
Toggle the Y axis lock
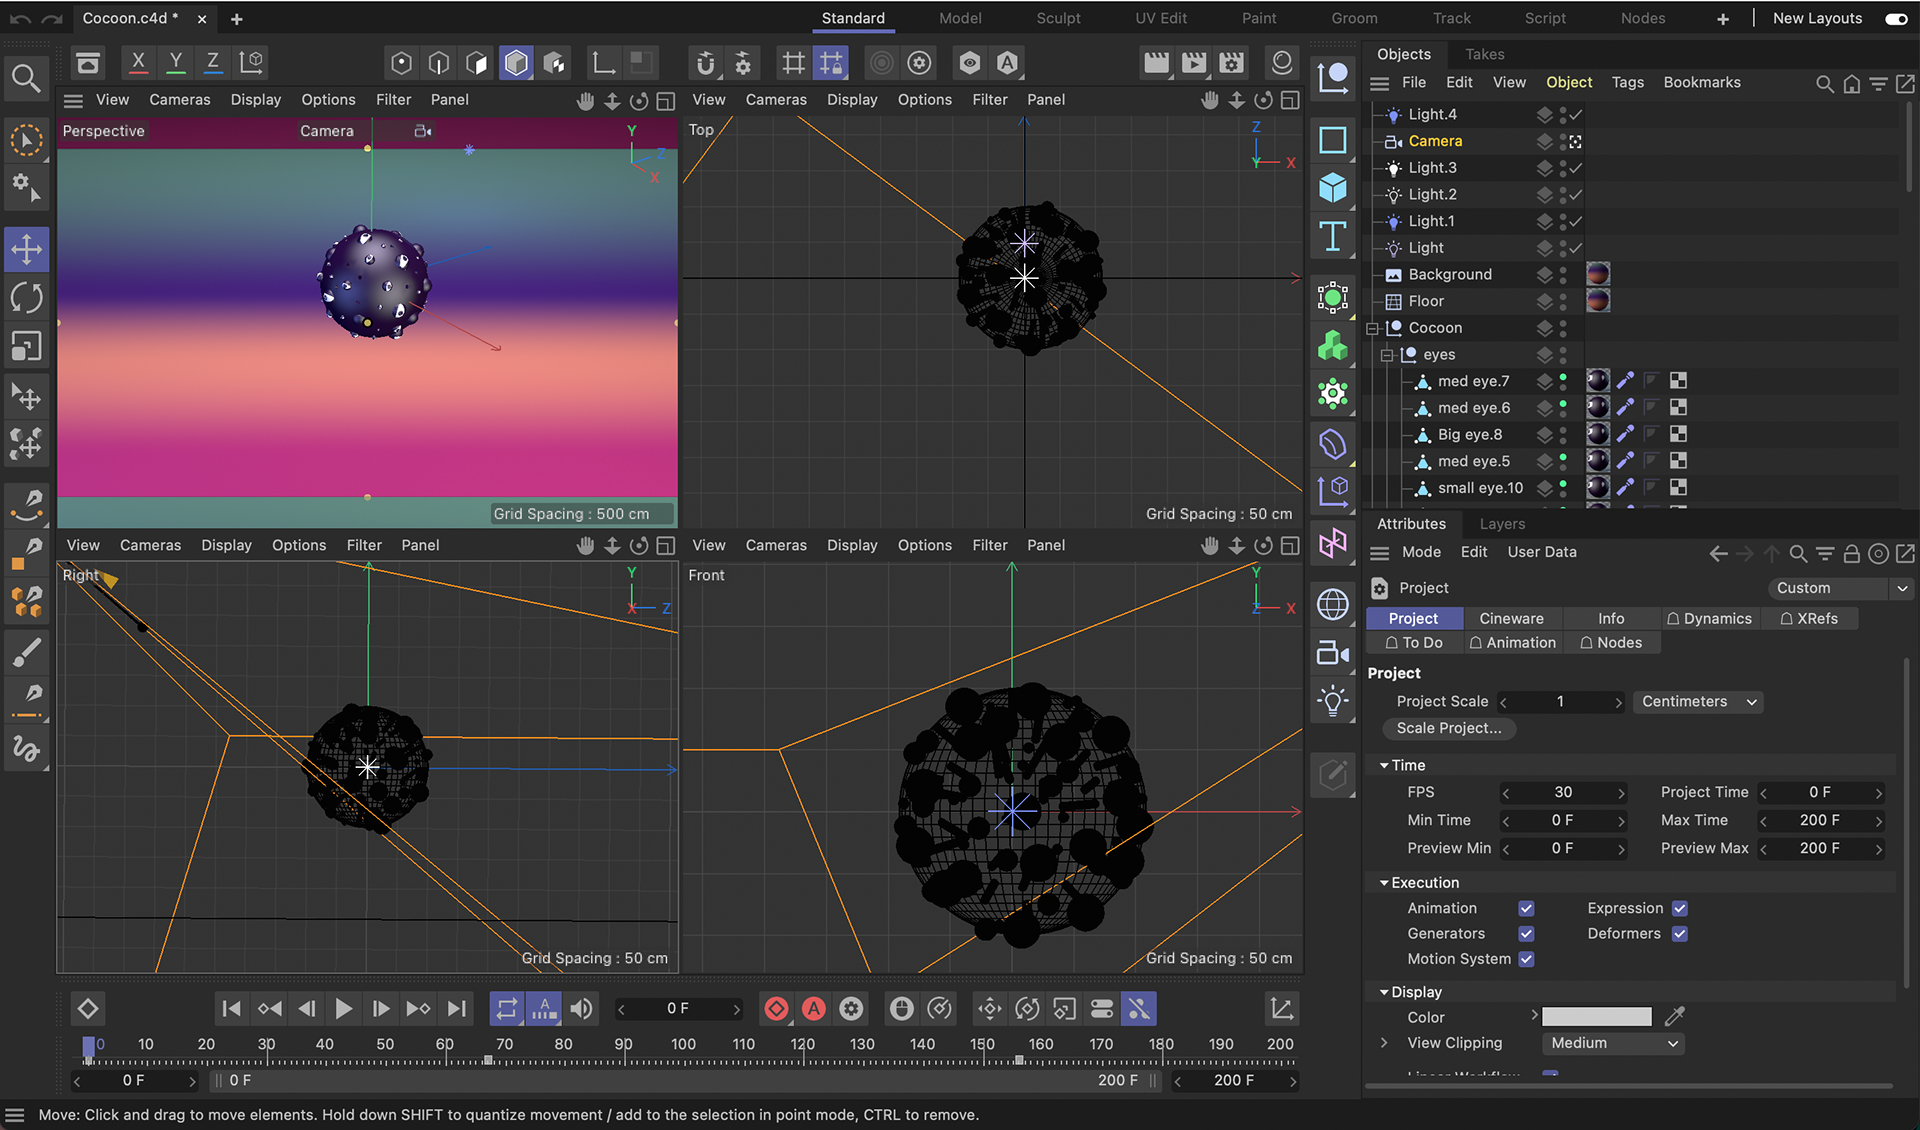coord(175,62)
